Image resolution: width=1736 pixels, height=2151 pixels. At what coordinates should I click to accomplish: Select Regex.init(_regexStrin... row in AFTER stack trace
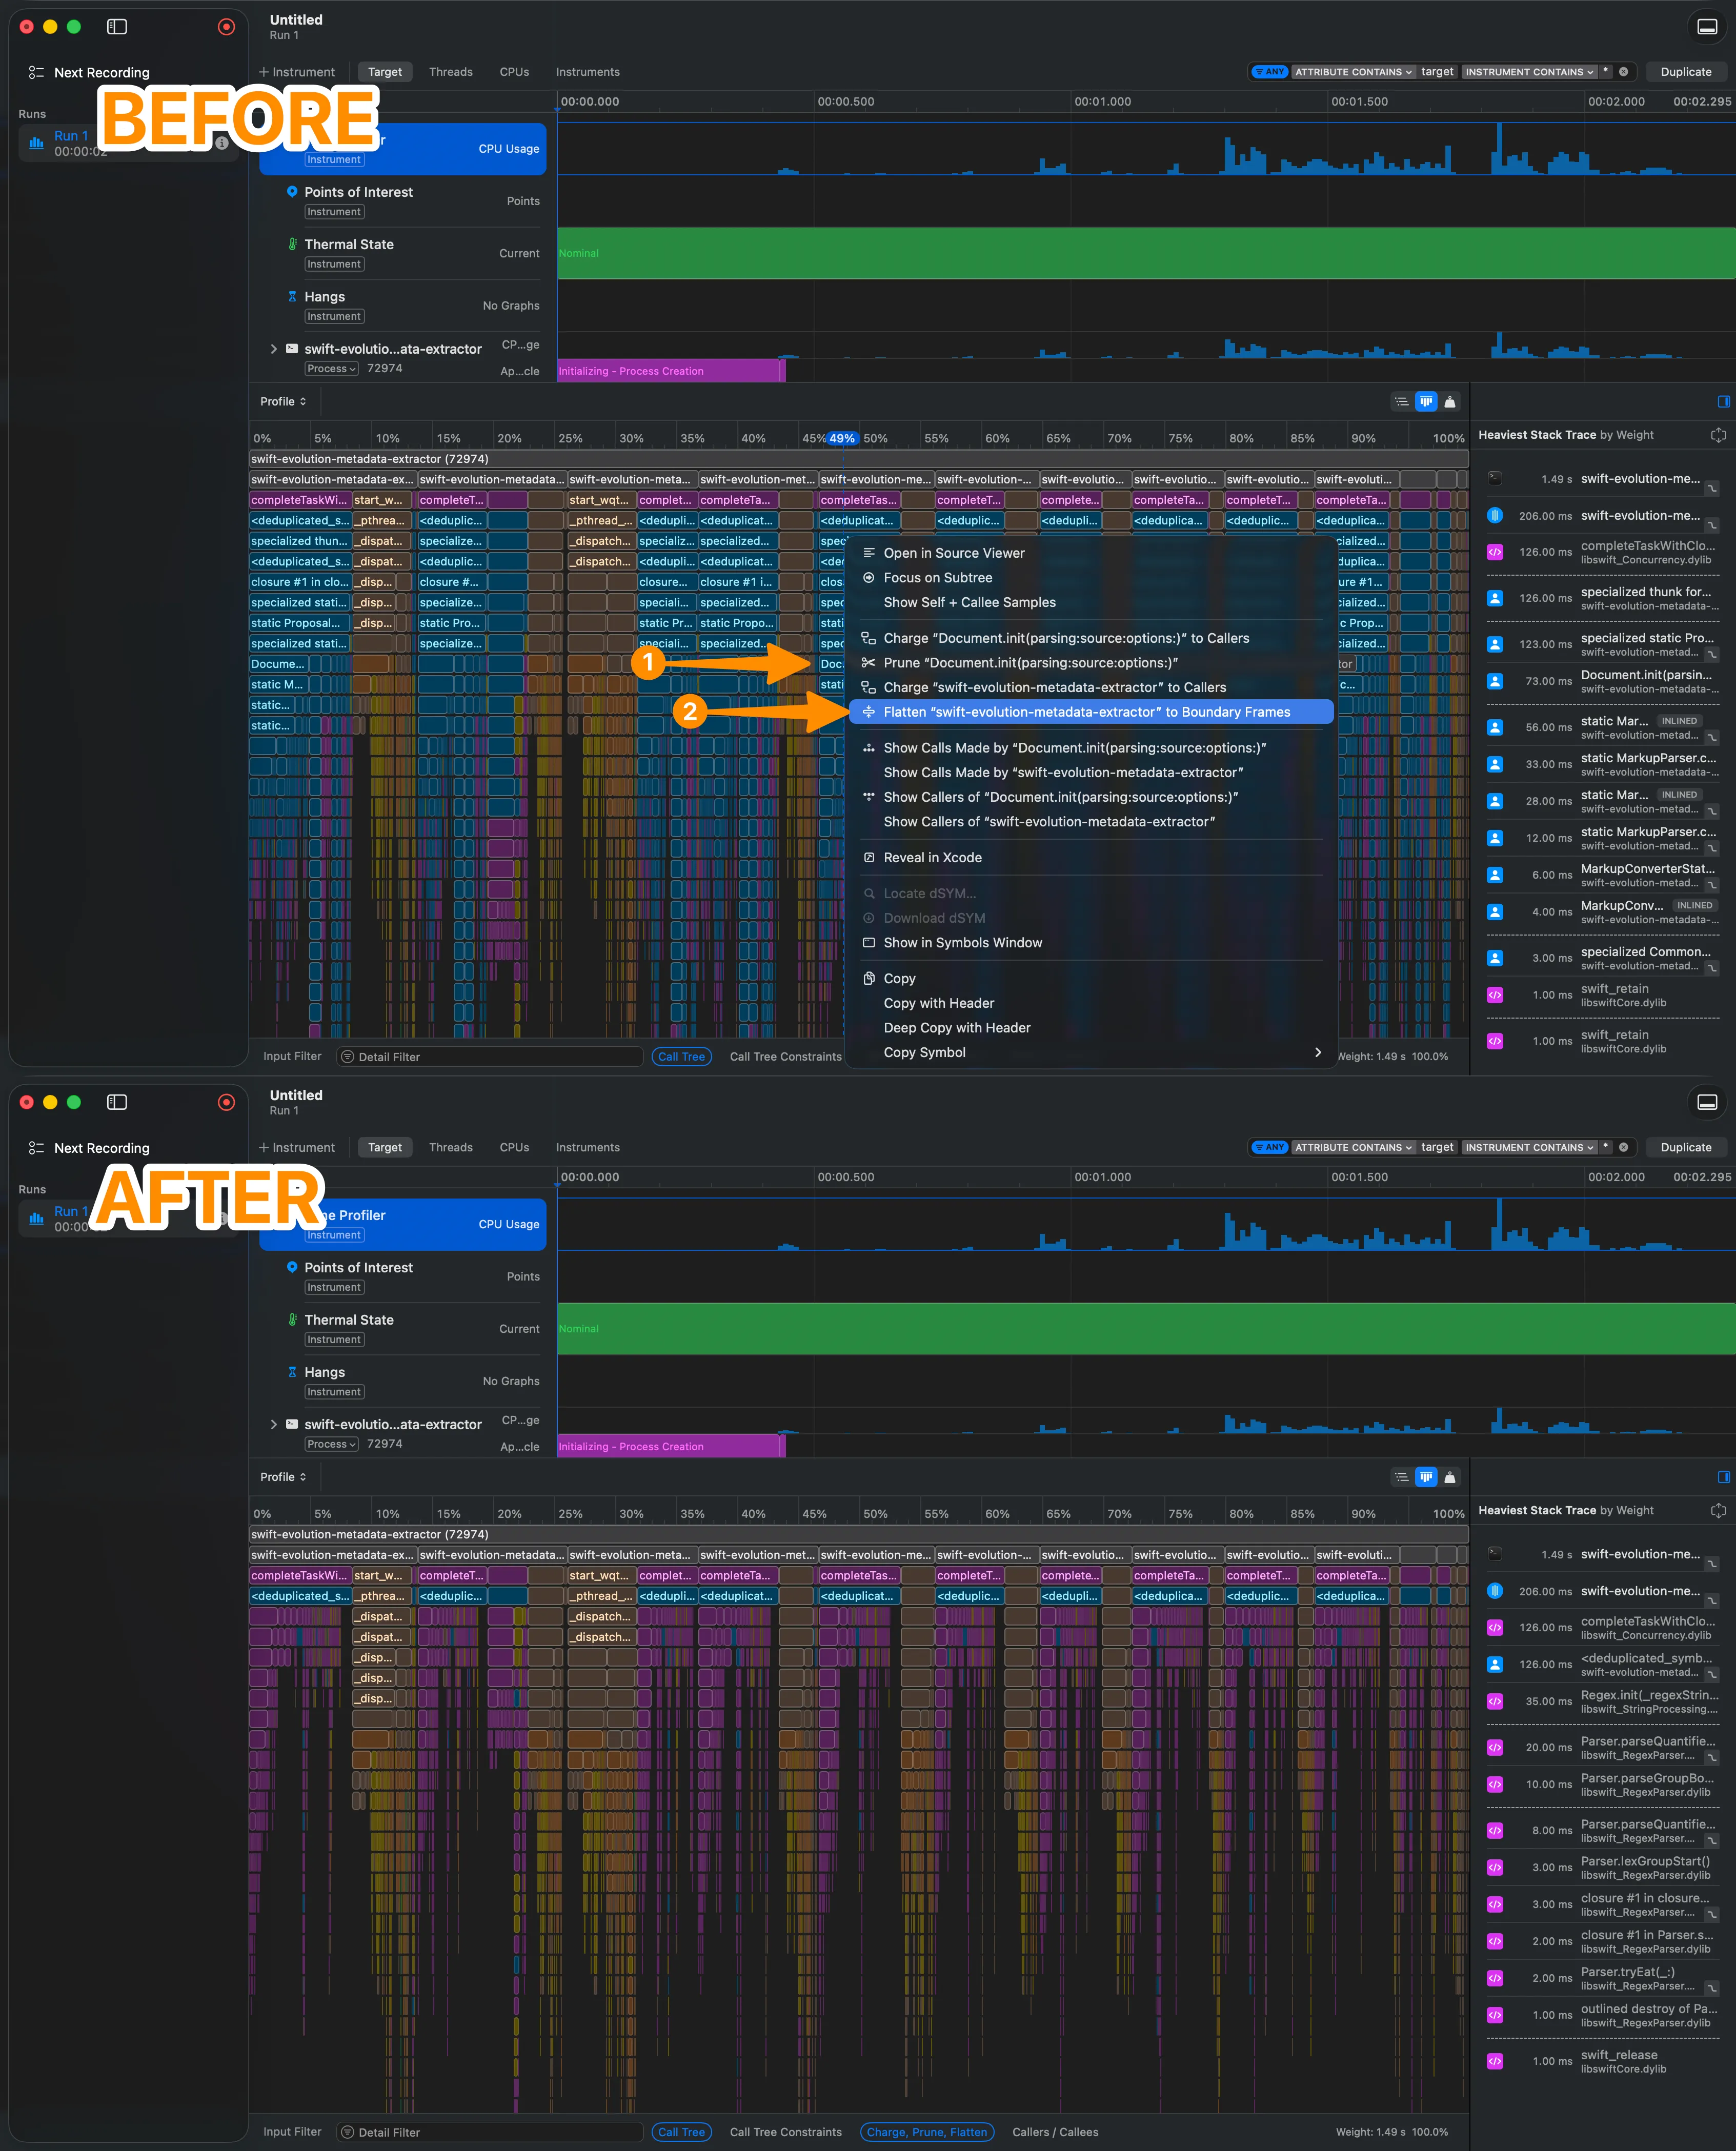coord(1602,1701)
